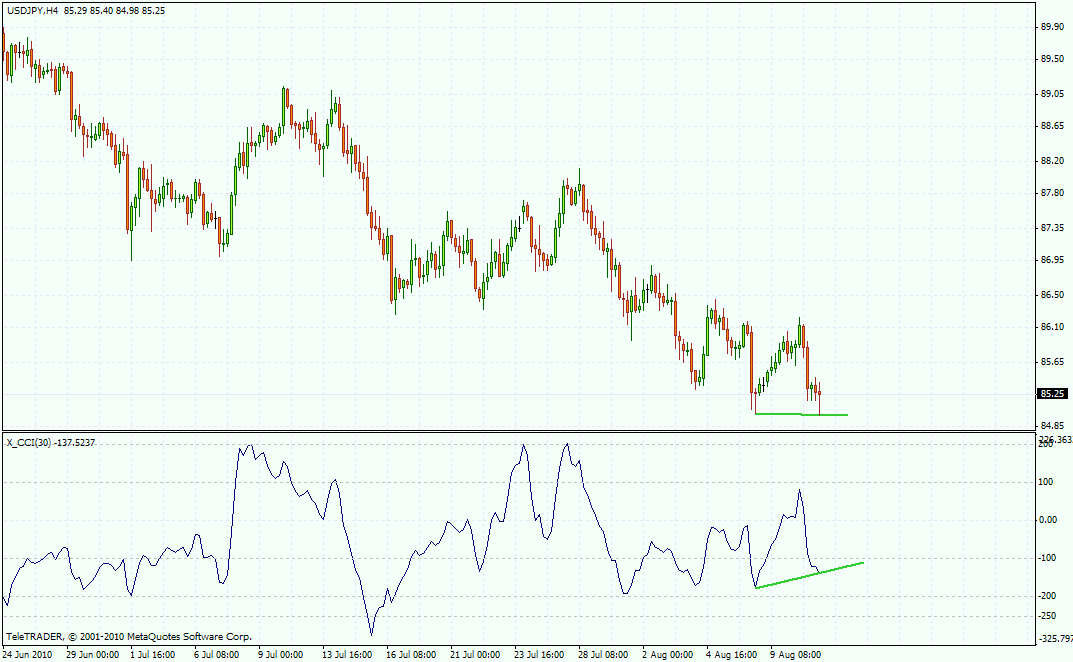This screenshot has width=1073, height=662.
Task: Click the last candlestick on the price chart
Action: (820, 395)
